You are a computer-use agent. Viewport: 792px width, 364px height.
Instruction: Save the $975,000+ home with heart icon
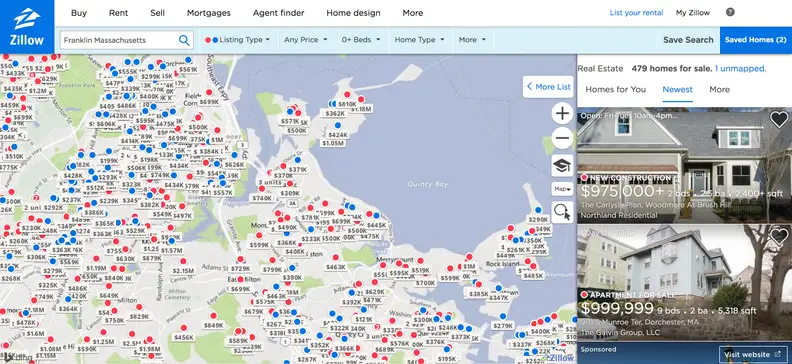point(779,120)
